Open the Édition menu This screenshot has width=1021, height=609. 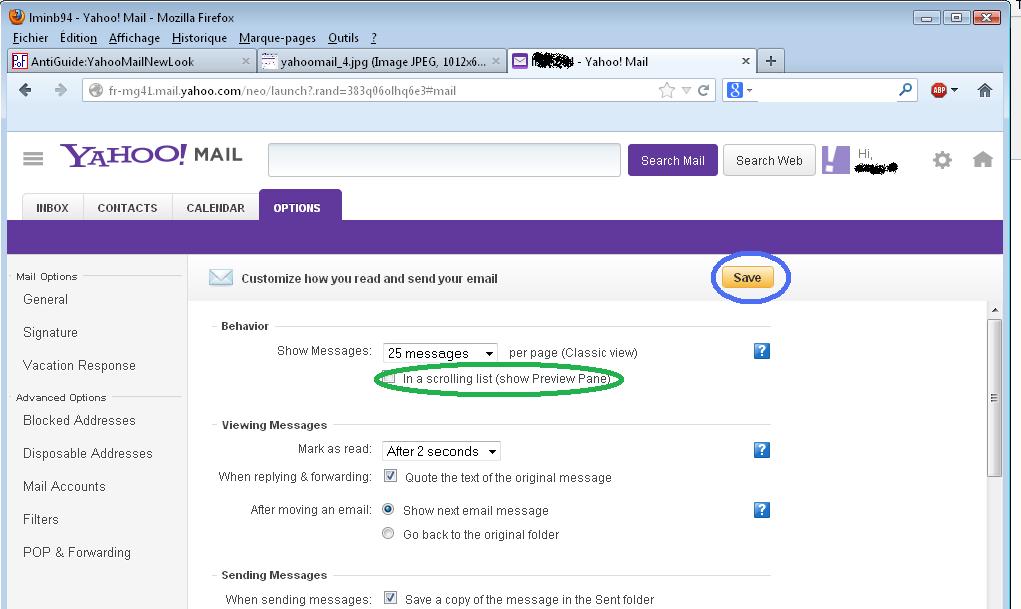[79, 38]
